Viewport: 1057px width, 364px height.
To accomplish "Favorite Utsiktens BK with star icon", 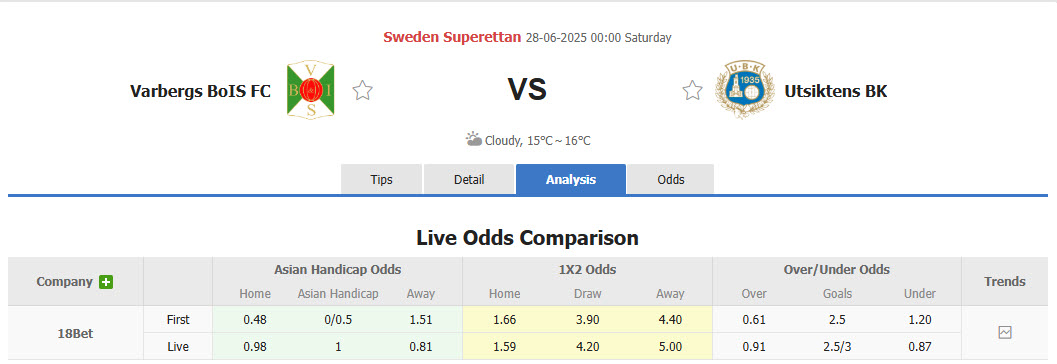I will tap(692, 90).
